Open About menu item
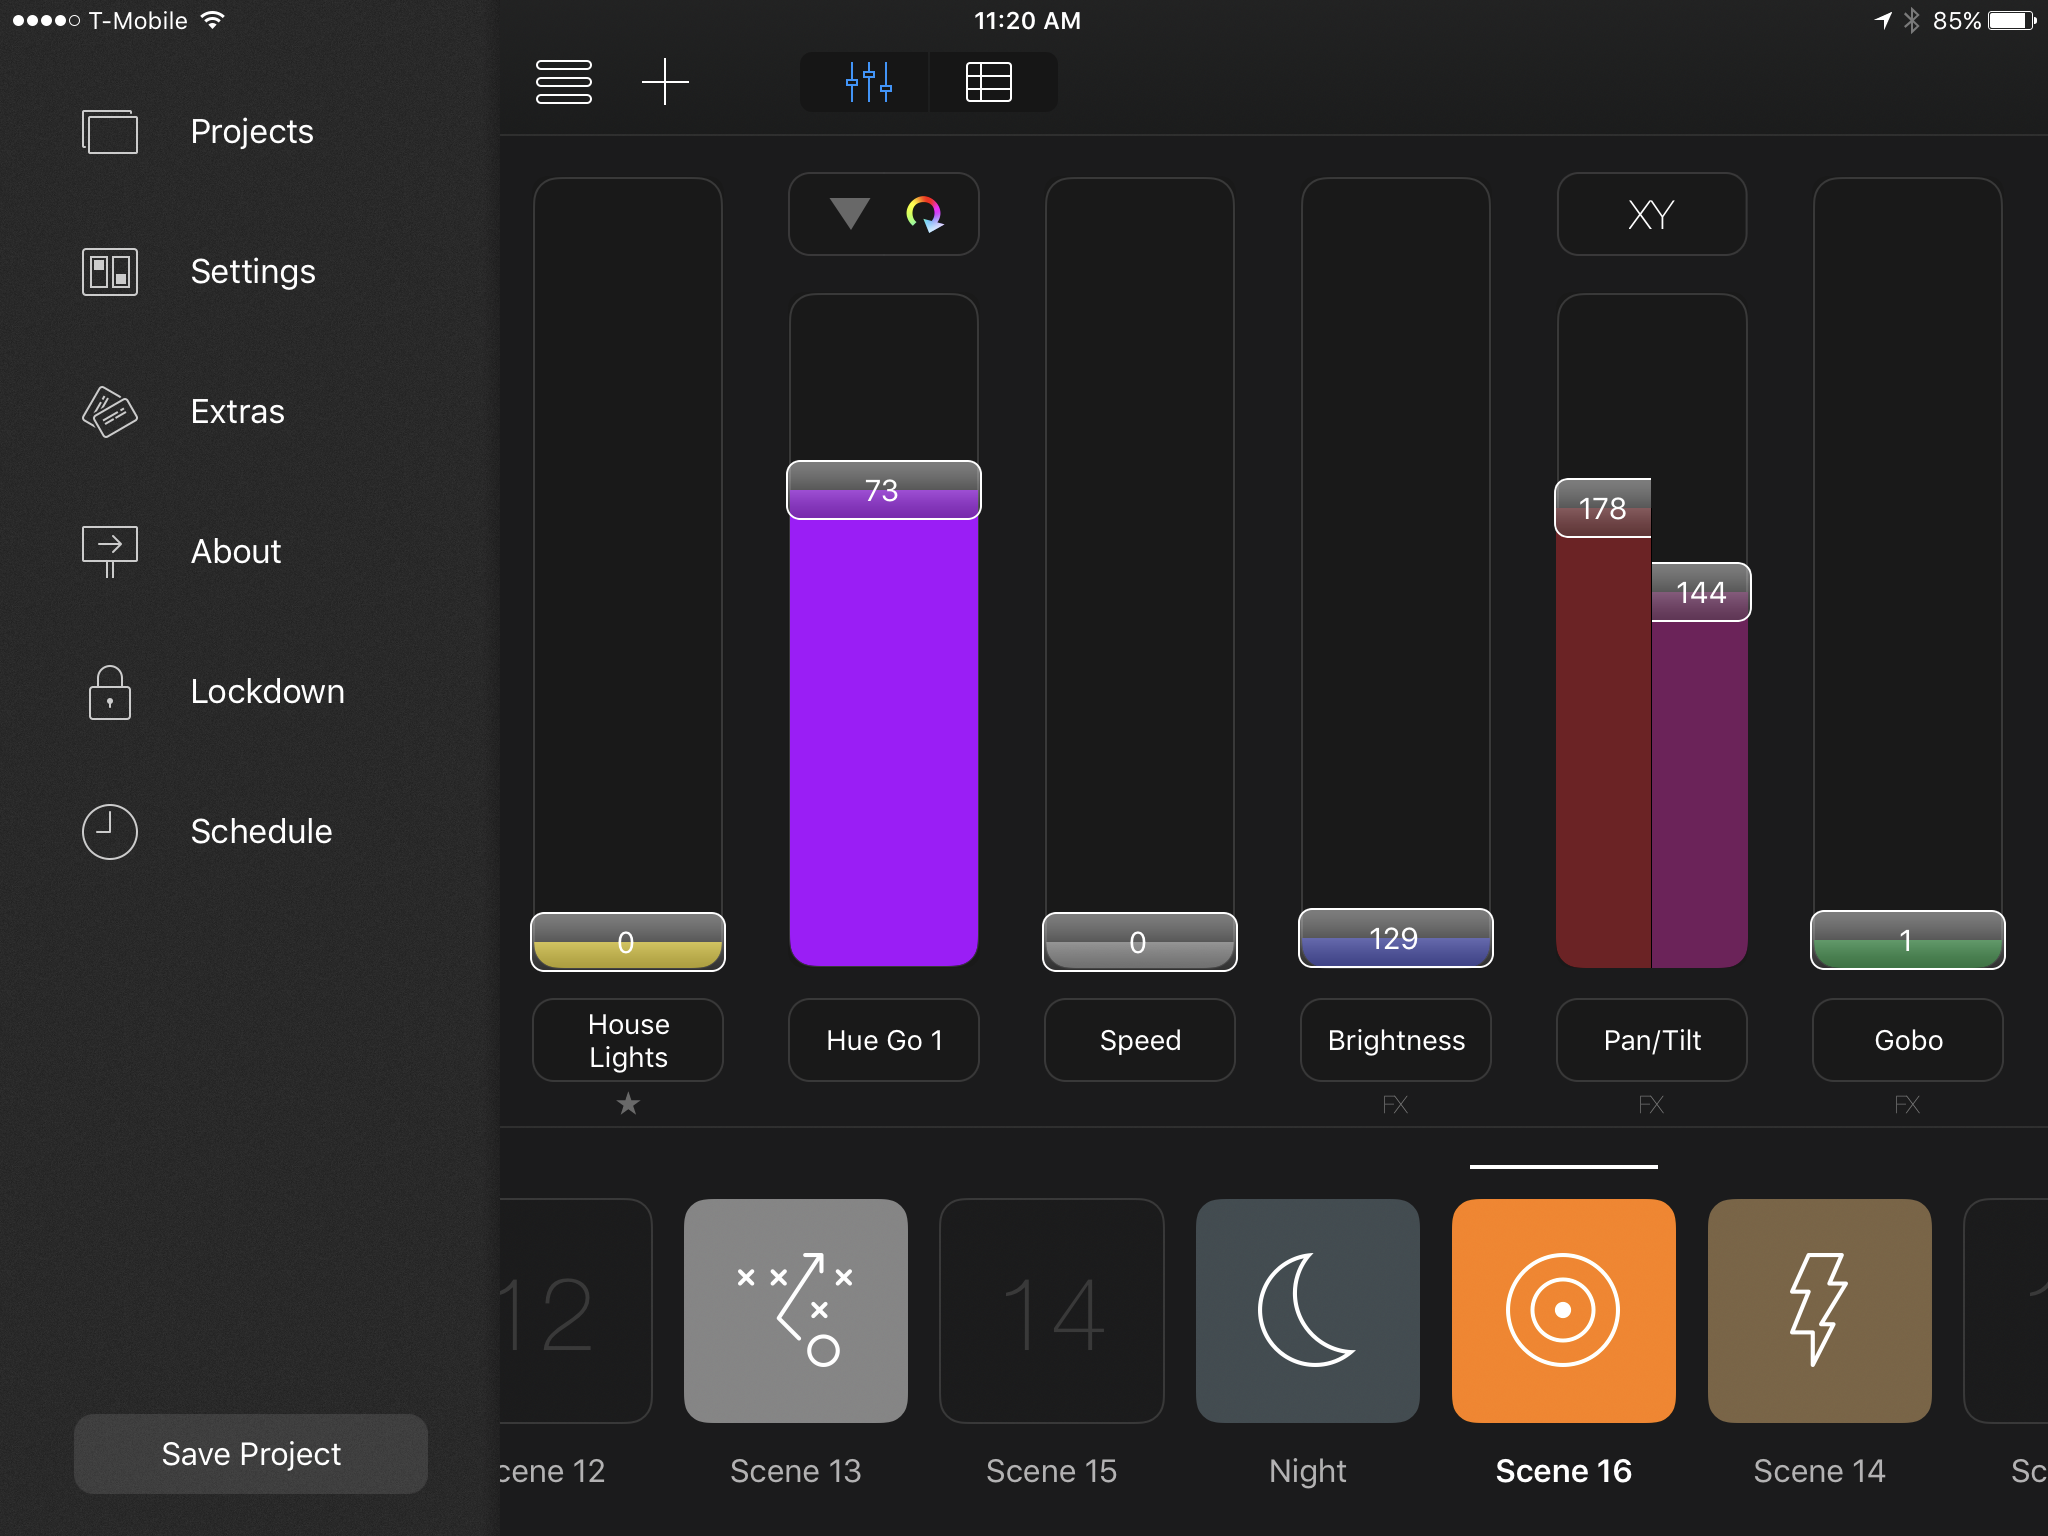 pos(236,552)
